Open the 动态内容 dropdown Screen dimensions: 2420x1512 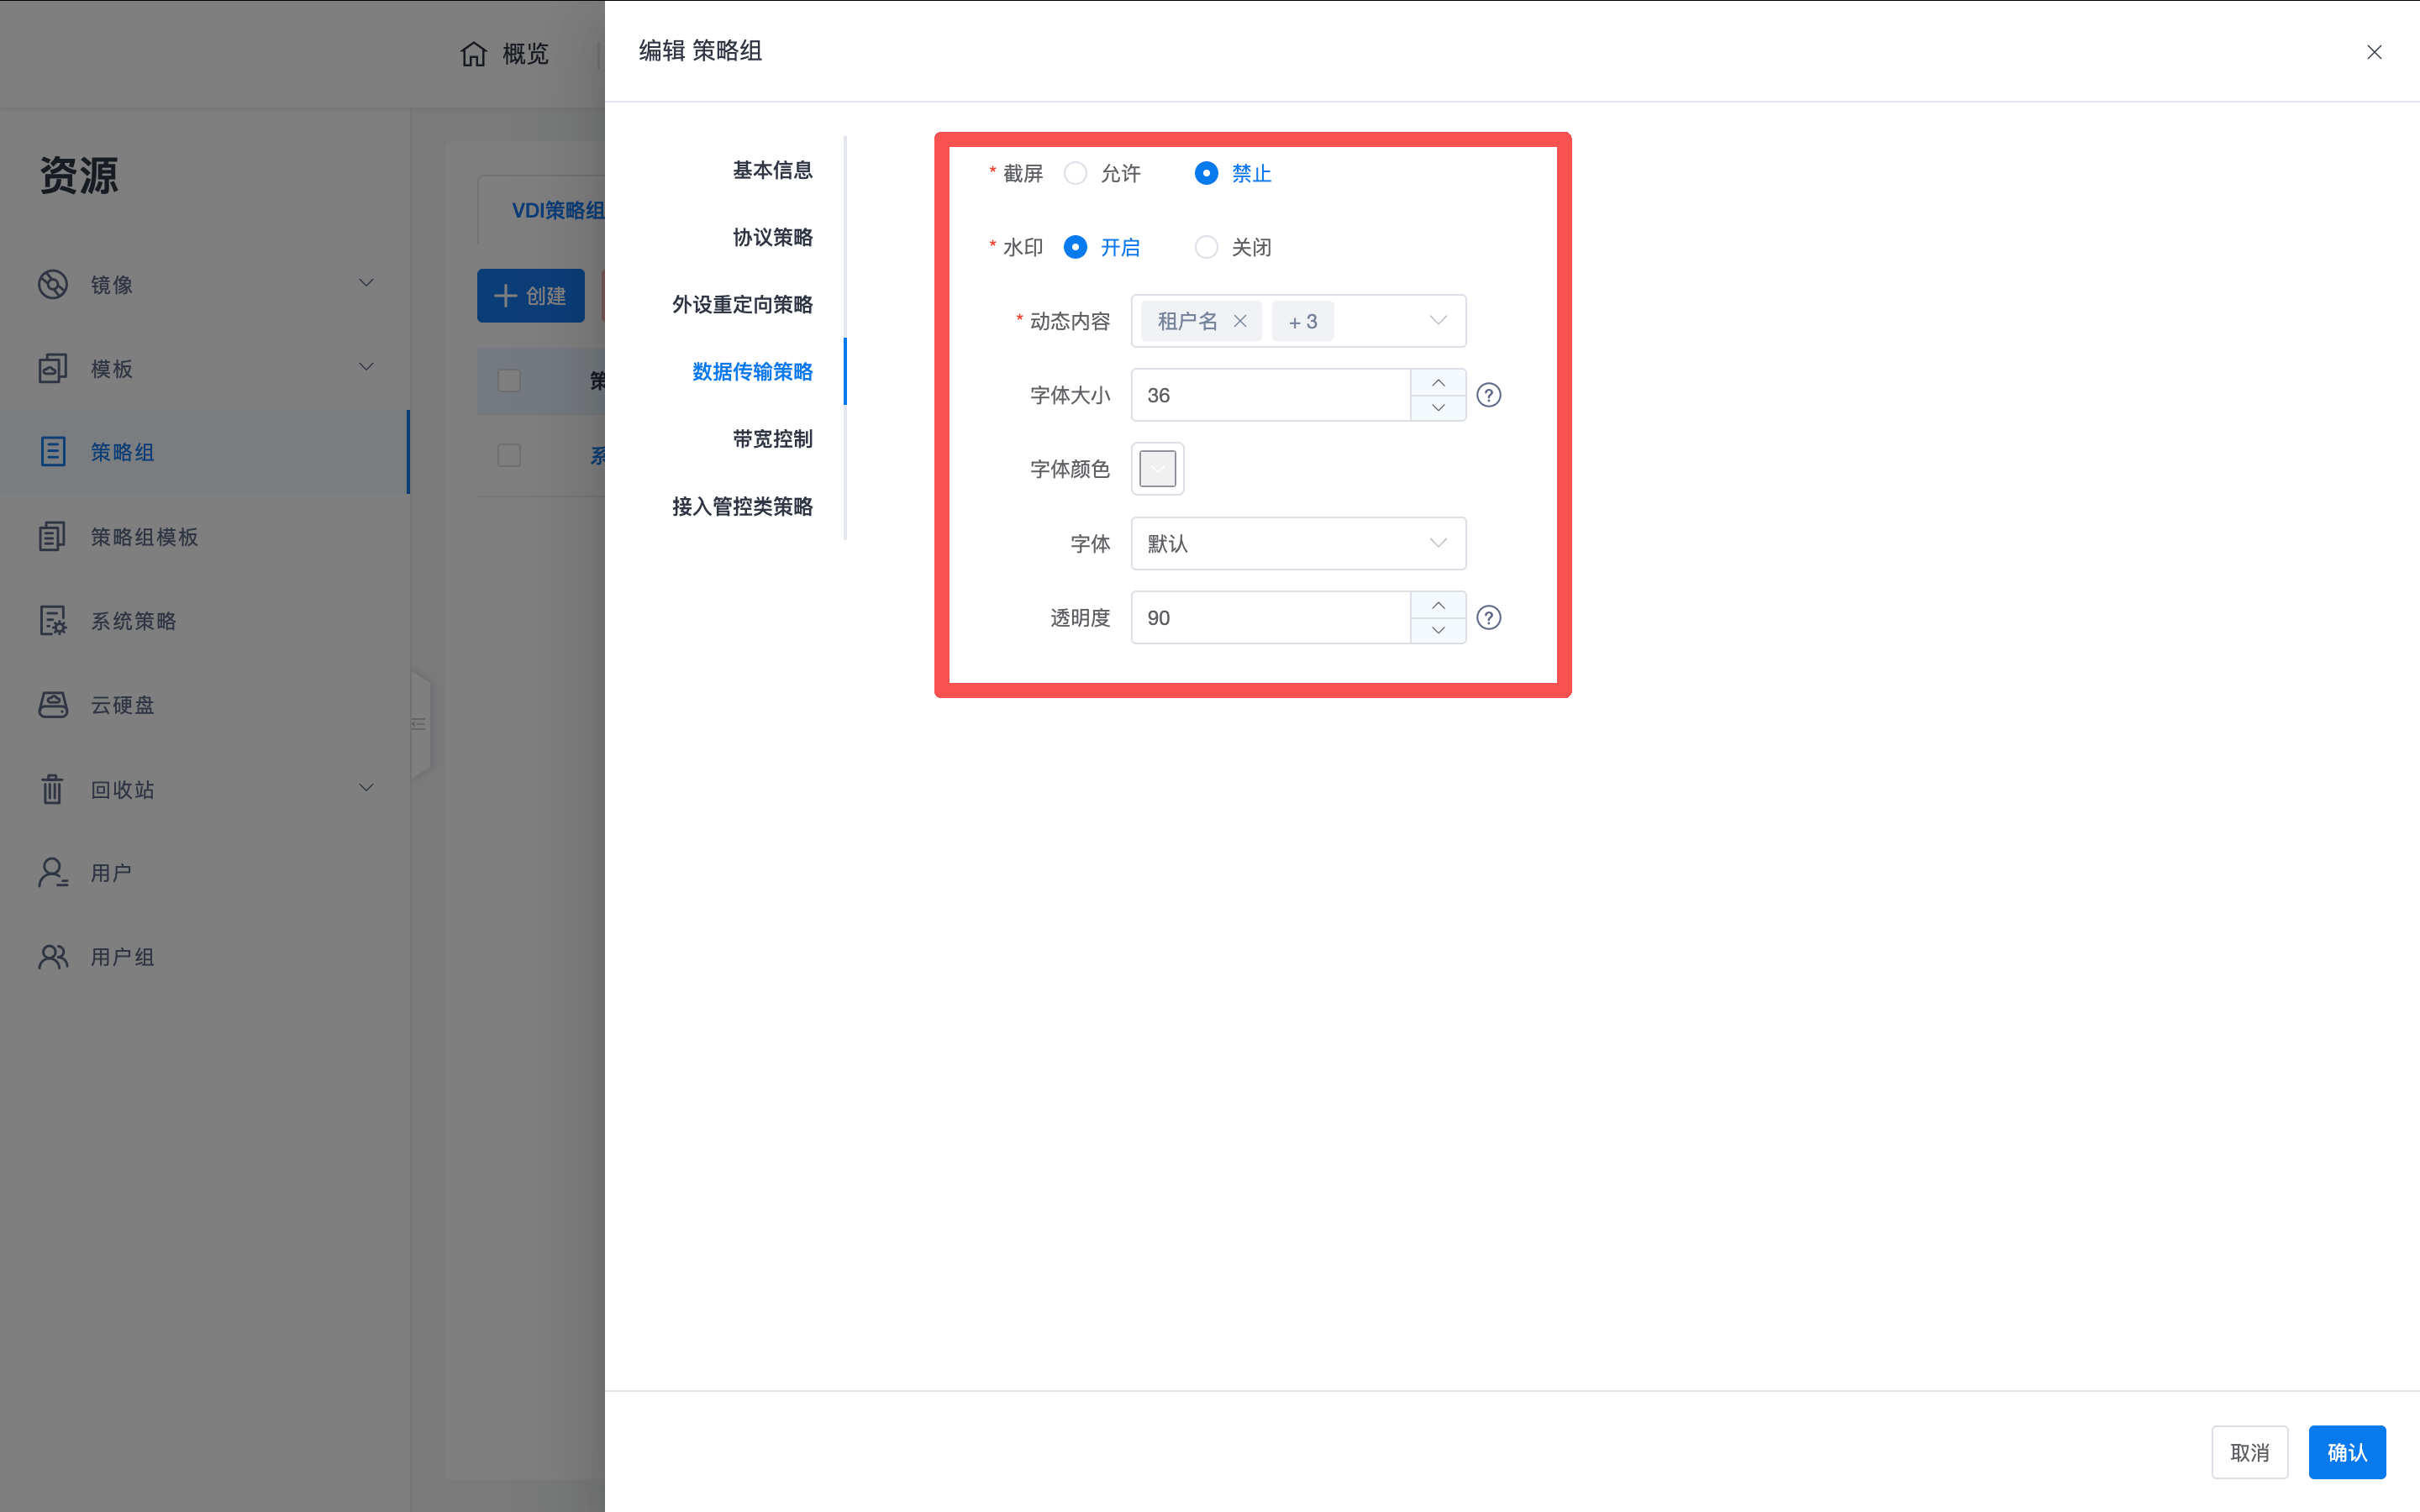[x=1437, y=320]
